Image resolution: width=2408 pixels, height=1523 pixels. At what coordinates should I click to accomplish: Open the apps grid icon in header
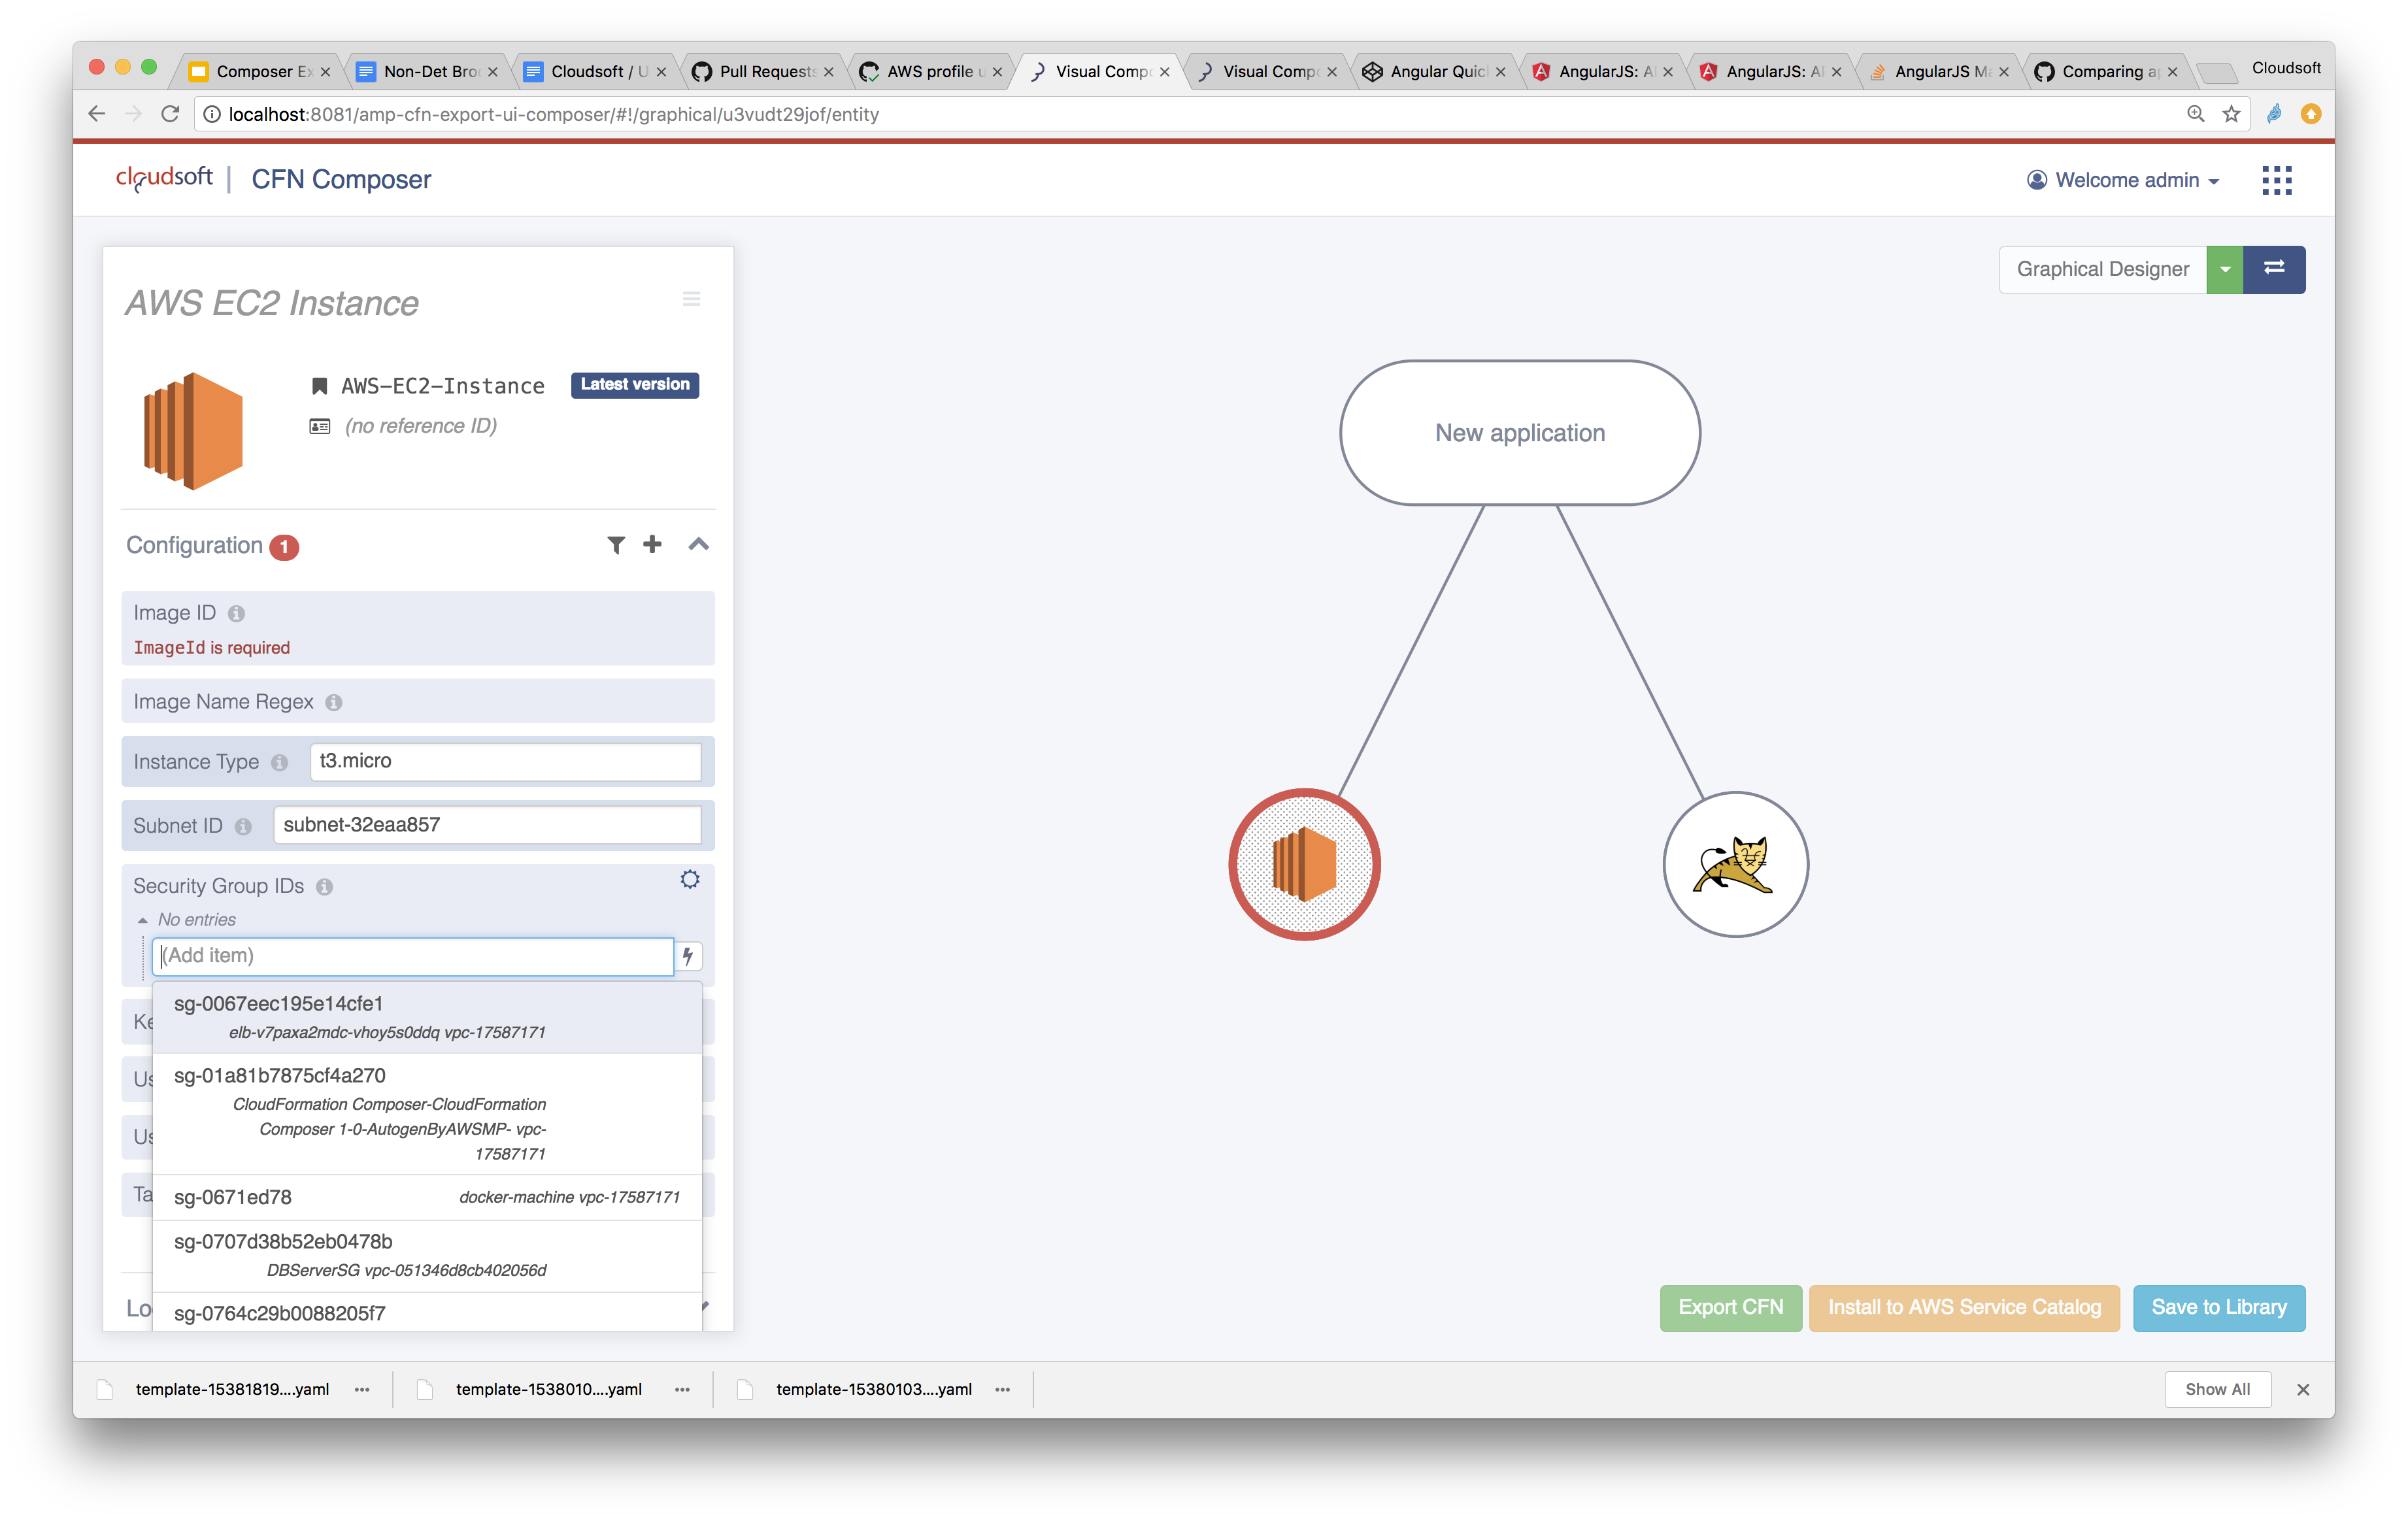pos(2276,180)
